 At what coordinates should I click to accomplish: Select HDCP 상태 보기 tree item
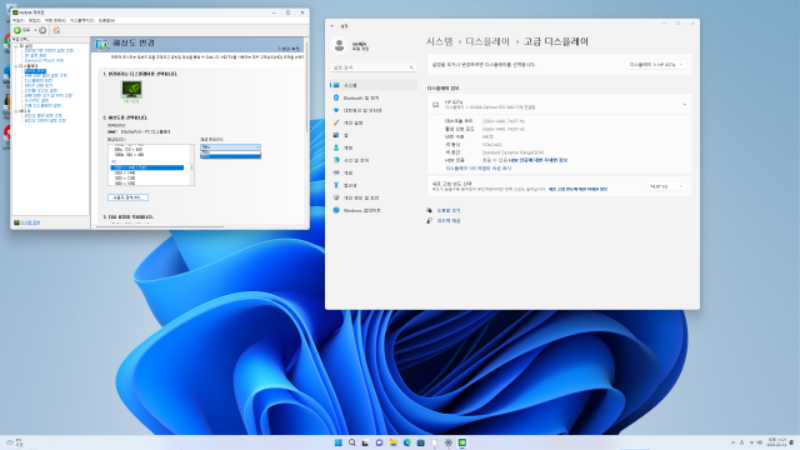coord(39,86)
